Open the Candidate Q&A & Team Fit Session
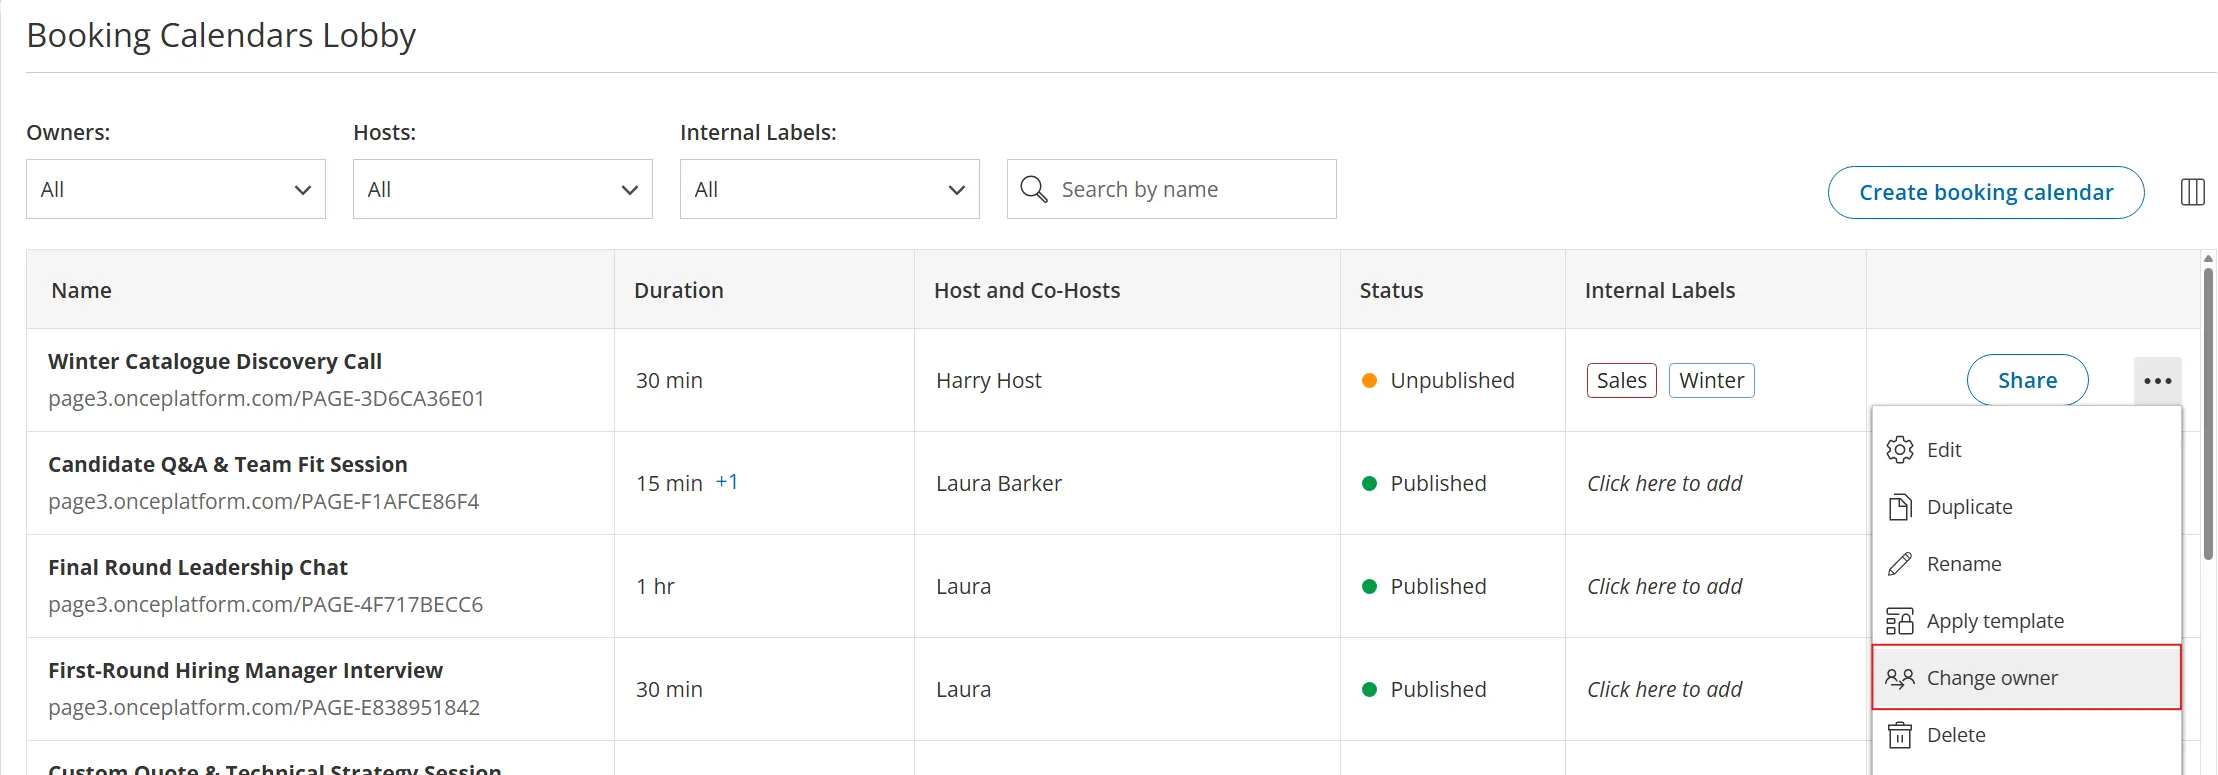Screen dimensions: 2218x775 [x=228, y=464]
